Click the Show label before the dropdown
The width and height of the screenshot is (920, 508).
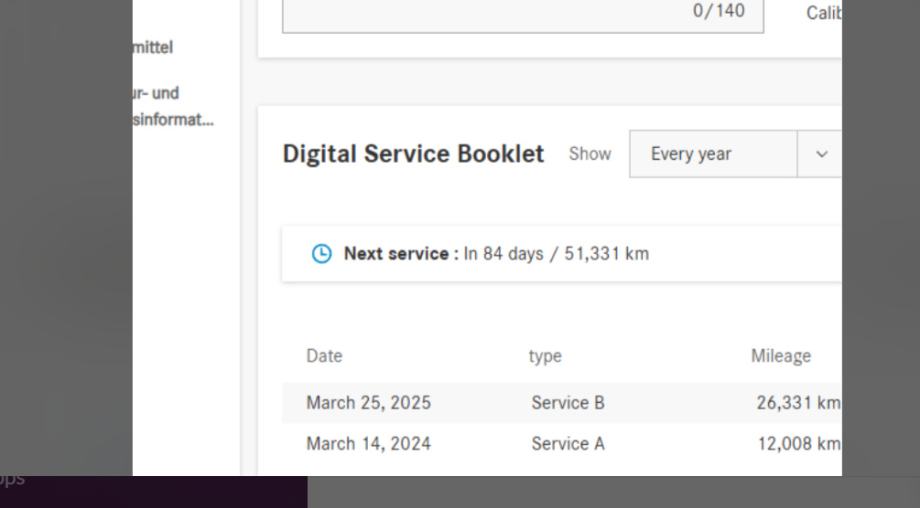590,154
